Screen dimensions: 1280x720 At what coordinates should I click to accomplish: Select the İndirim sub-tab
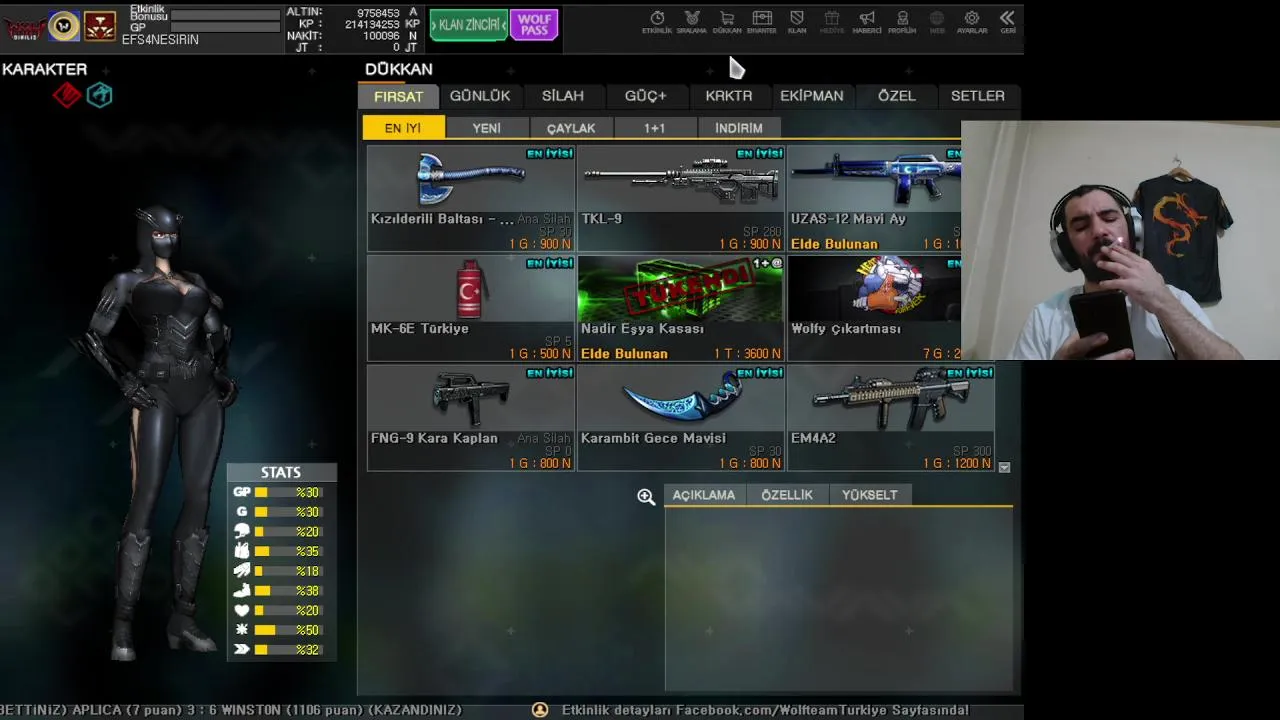tap(739, 128)
